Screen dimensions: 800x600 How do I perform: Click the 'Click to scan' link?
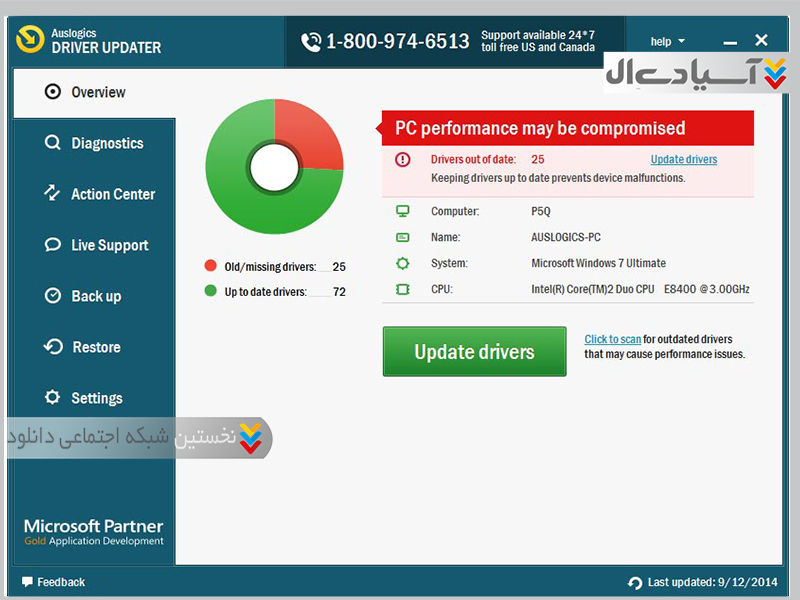(x=612, y=340)
